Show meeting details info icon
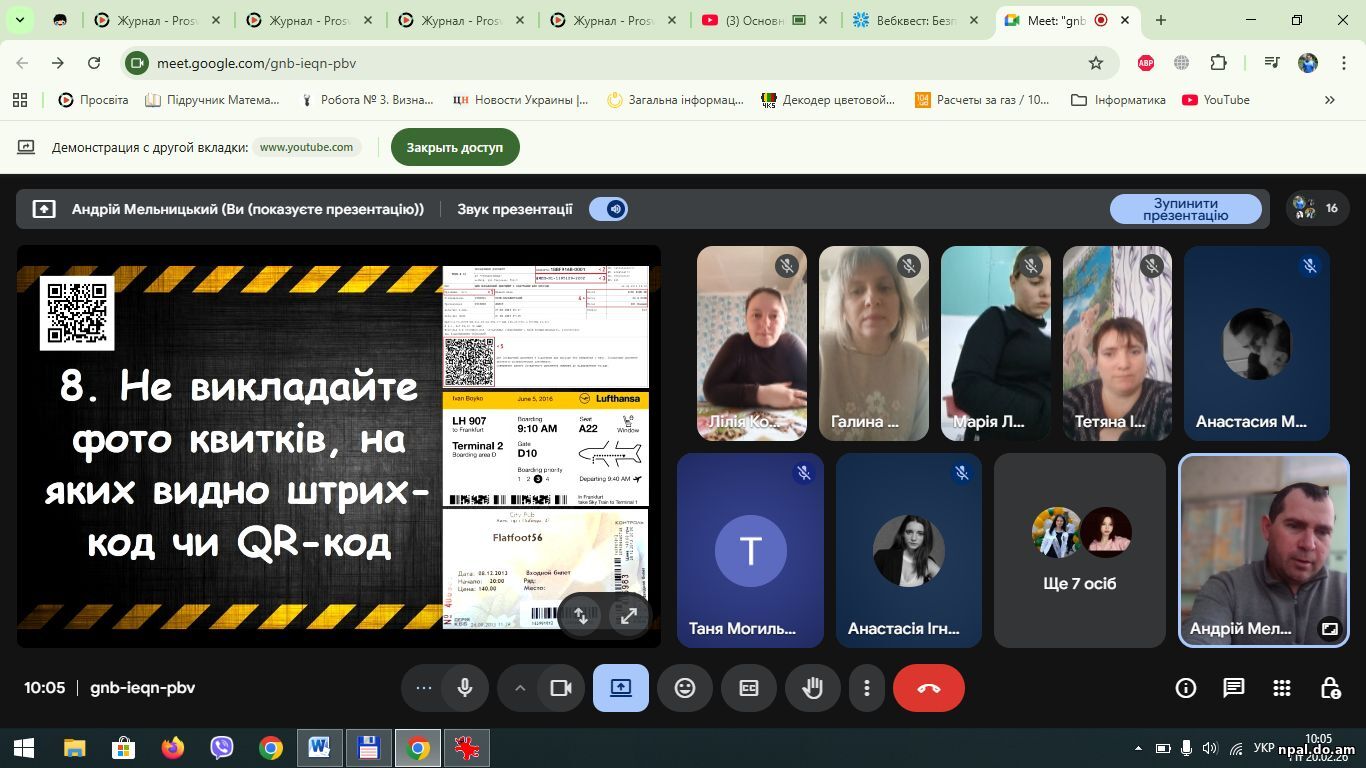 click(x=1186, y=688)
